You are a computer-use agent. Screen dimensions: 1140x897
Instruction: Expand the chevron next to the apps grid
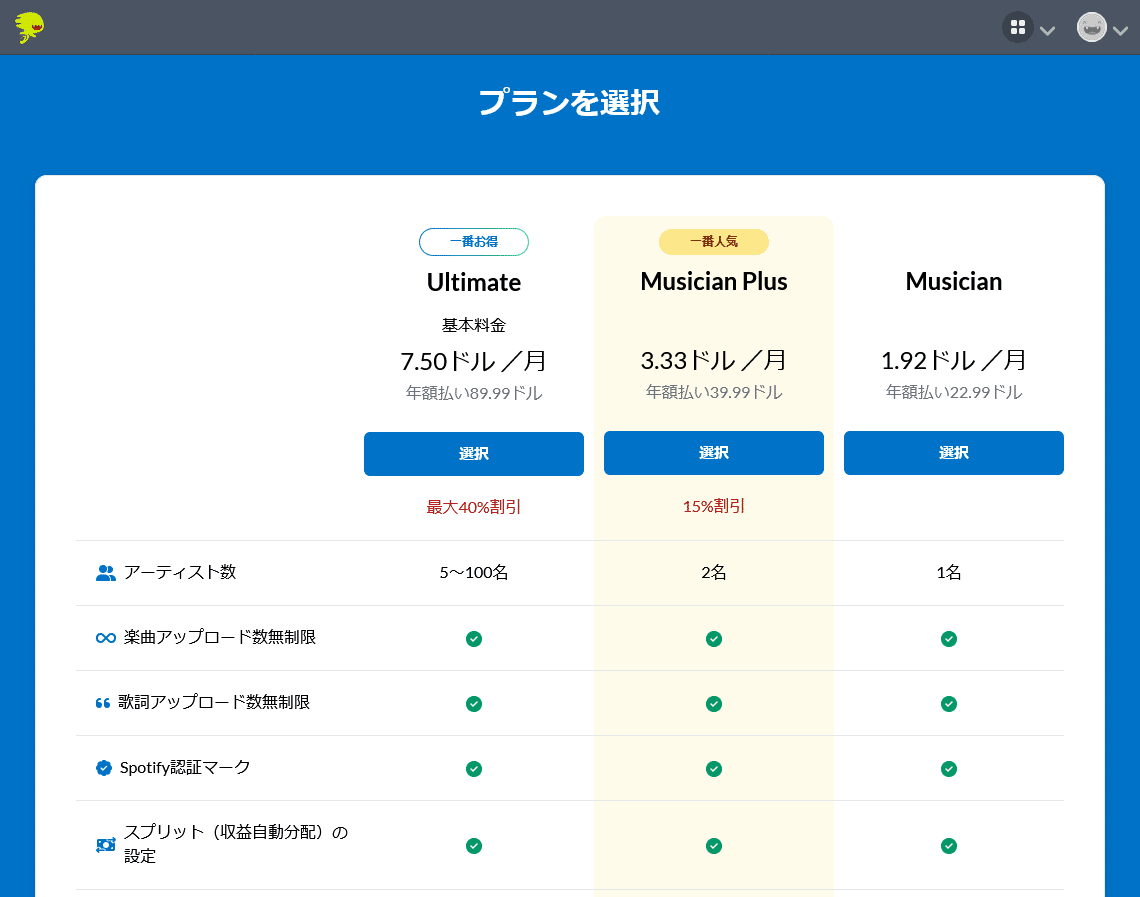1047,31
